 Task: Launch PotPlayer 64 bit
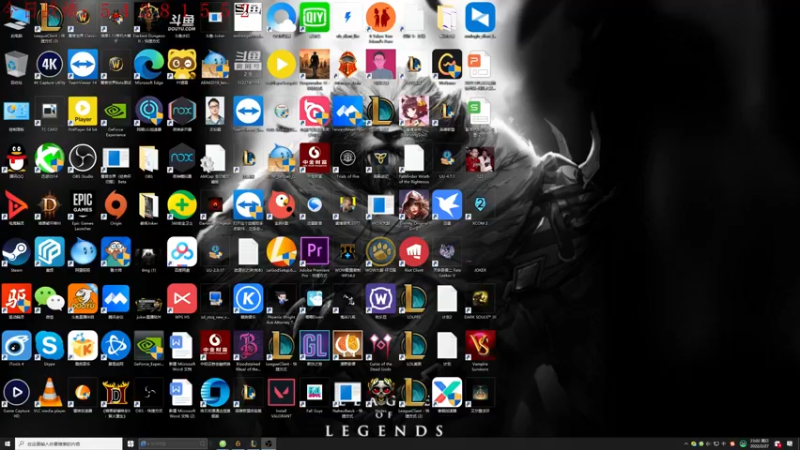point(83,111)
